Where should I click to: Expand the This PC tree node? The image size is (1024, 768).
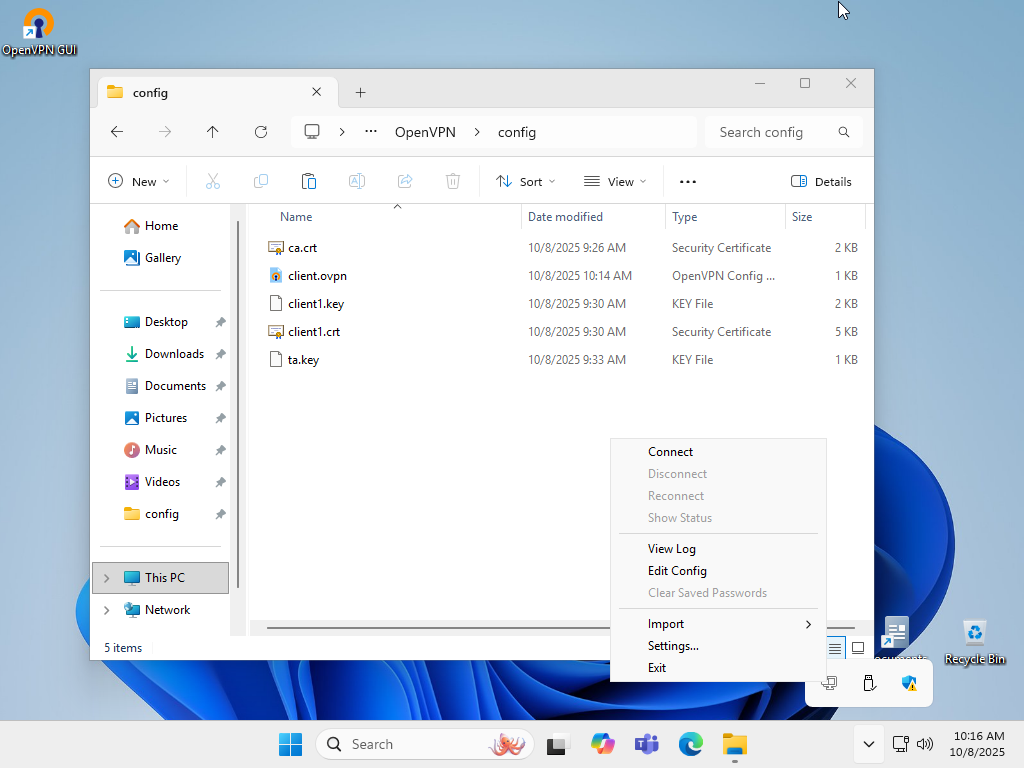pos(107,578)
